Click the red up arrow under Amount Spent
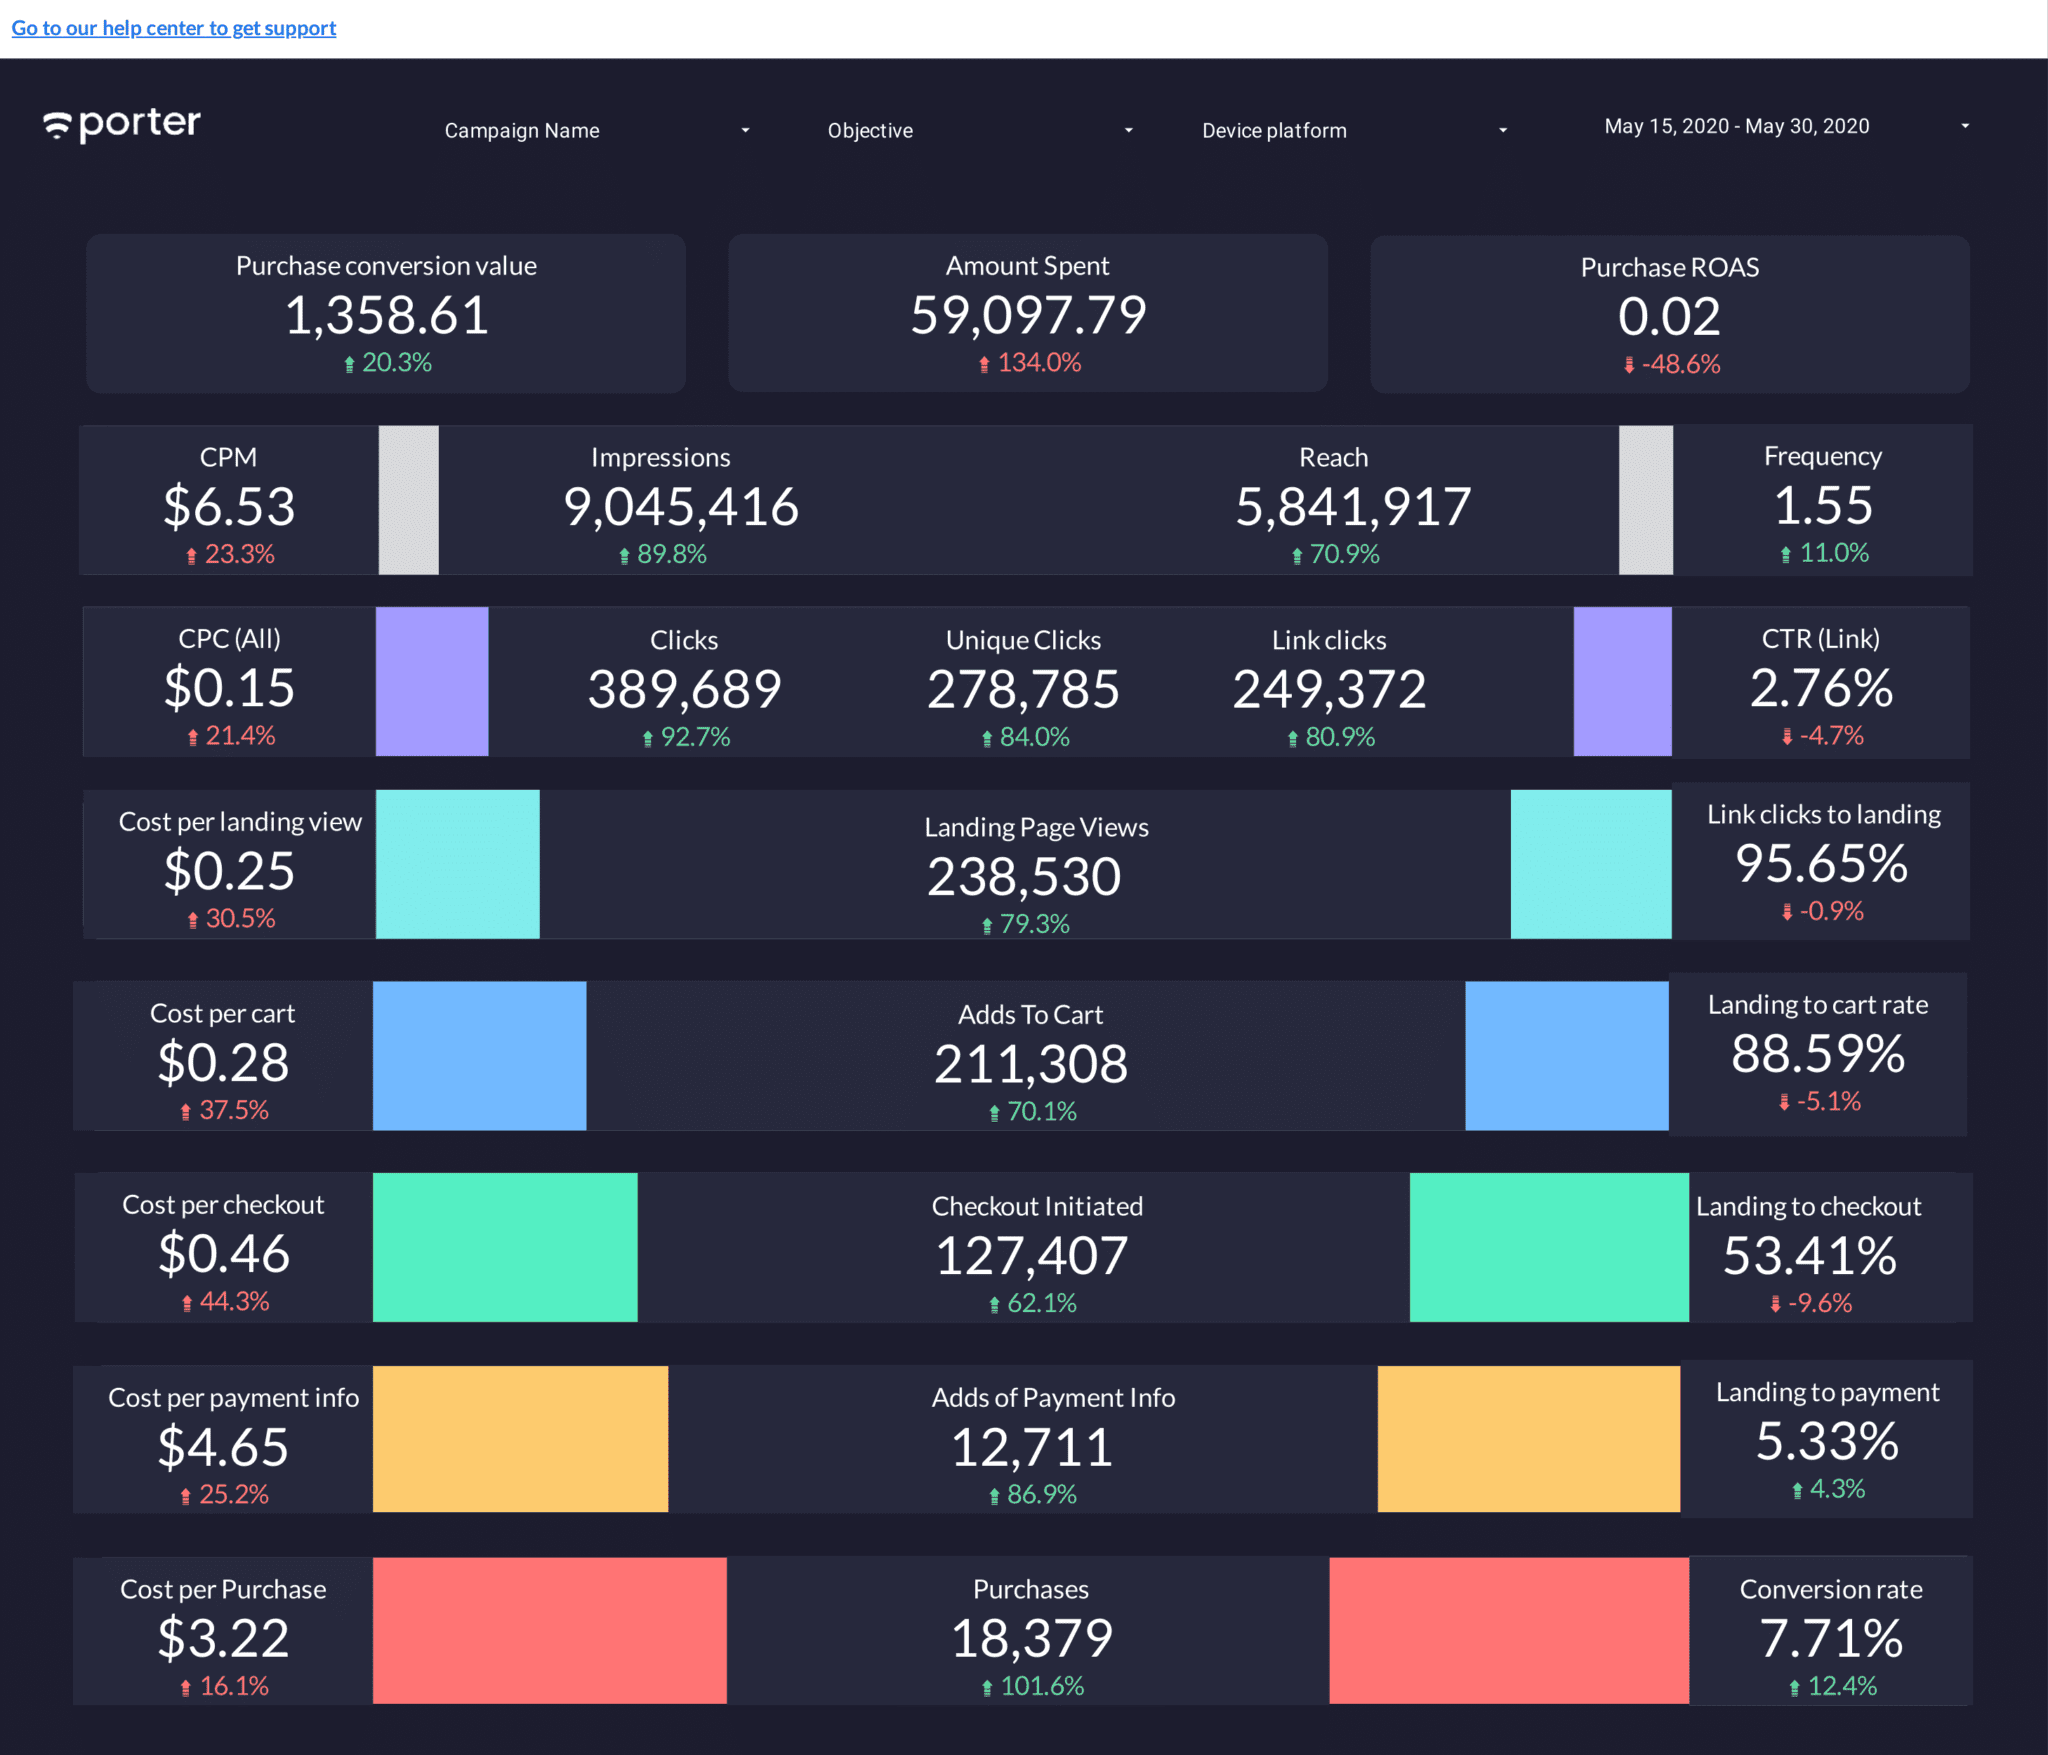 tap(984, 364)
